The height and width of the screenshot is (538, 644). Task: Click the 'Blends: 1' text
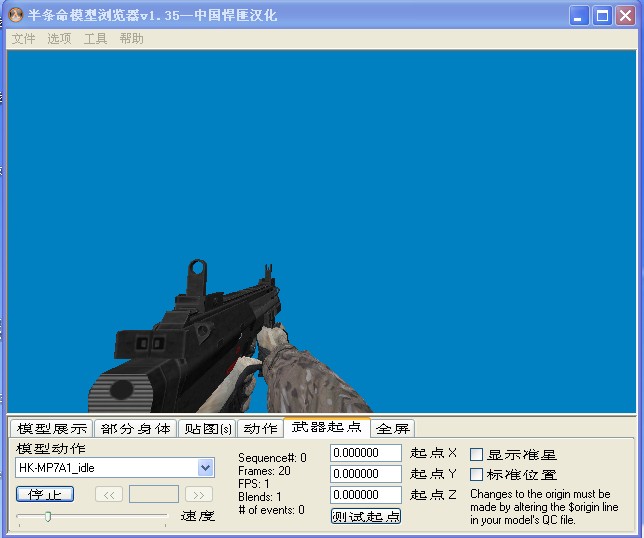point(260,497)
